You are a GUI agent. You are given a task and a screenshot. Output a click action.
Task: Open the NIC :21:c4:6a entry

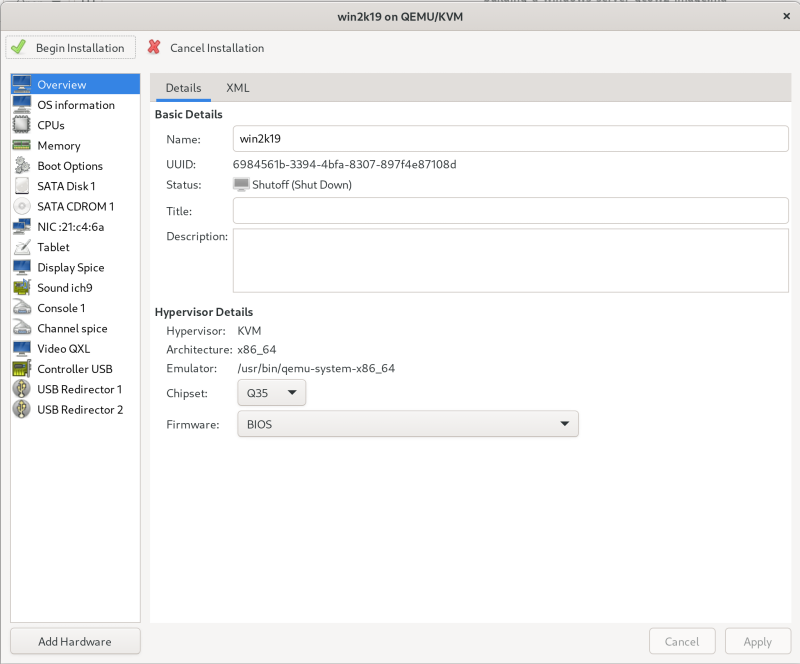(x=75, y=227)
